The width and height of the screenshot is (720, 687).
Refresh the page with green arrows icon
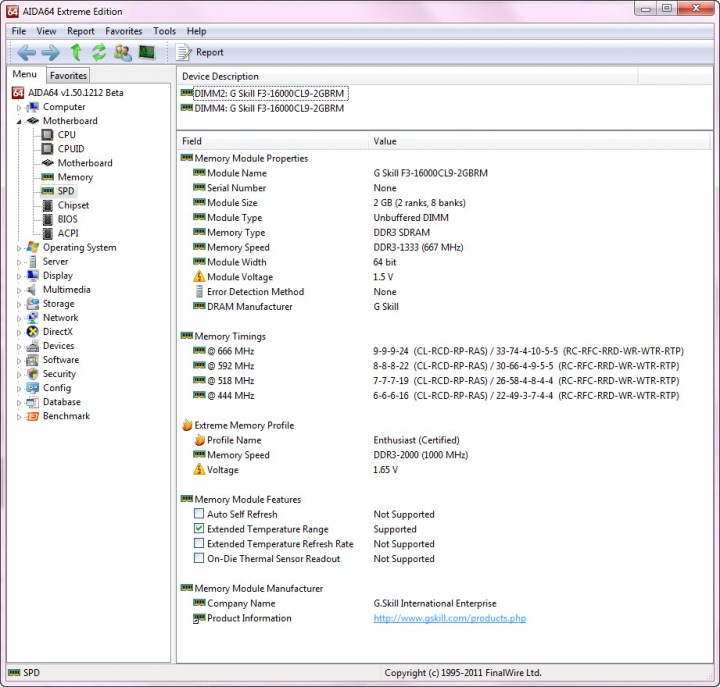click(99, 52)
